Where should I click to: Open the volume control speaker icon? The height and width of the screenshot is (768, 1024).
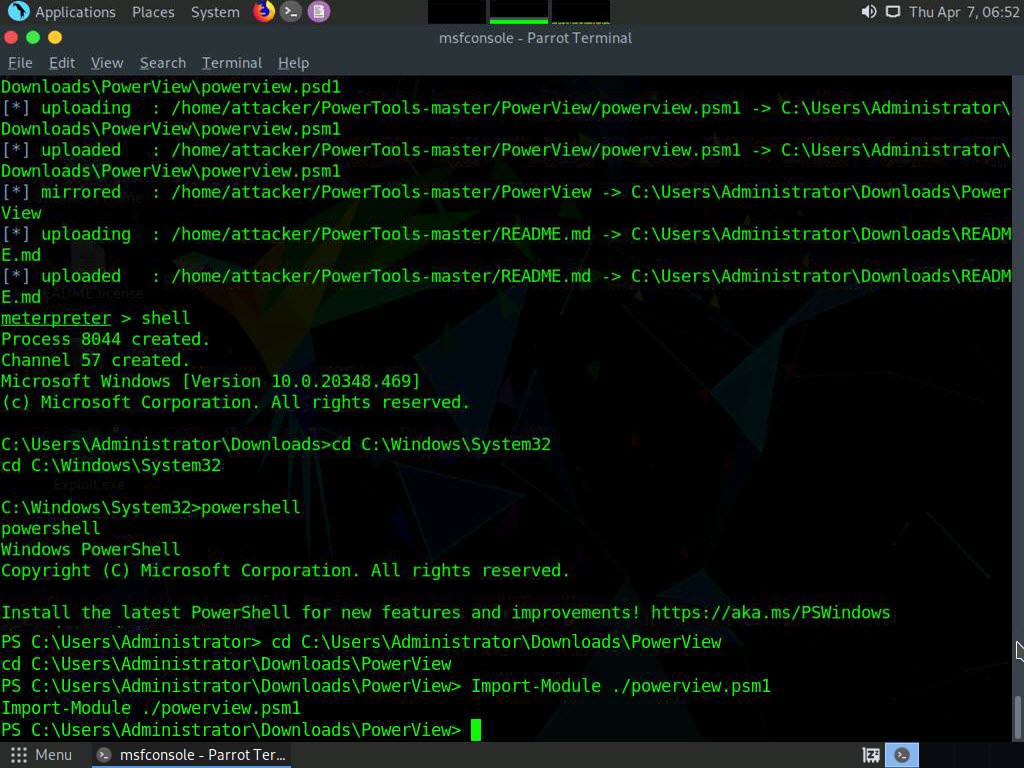(868, 12)
